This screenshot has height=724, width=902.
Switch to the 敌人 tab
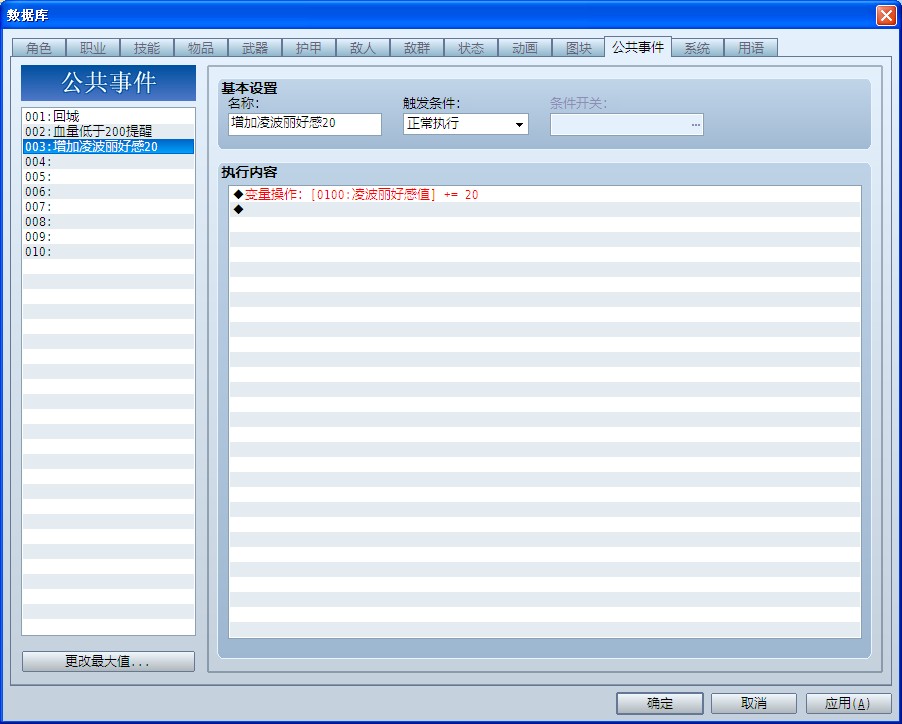(x=363, y=48)
